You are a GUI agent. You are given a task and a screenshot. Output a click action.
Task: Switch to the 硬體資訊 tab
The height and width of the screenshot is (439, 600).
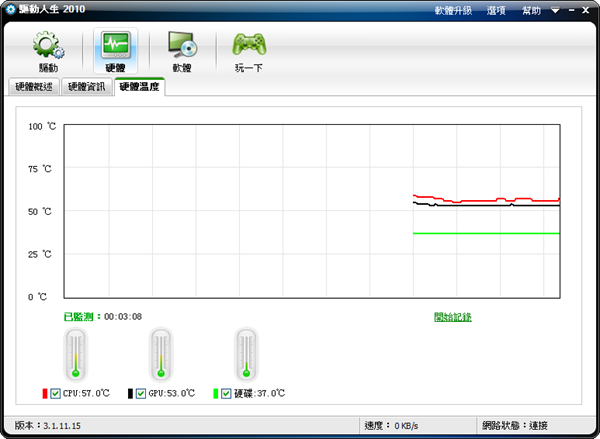point(86,87)
